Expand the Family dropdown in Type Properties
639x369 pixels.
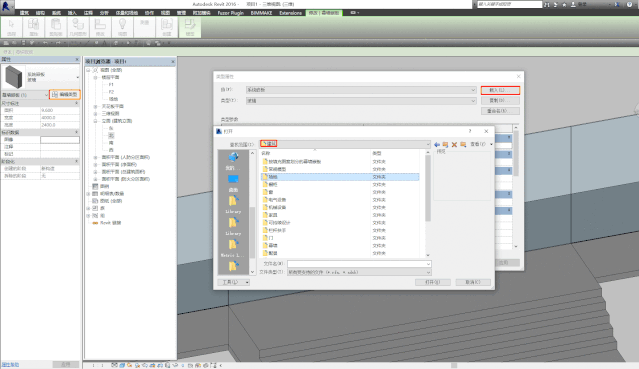click(x=361, y=90)
